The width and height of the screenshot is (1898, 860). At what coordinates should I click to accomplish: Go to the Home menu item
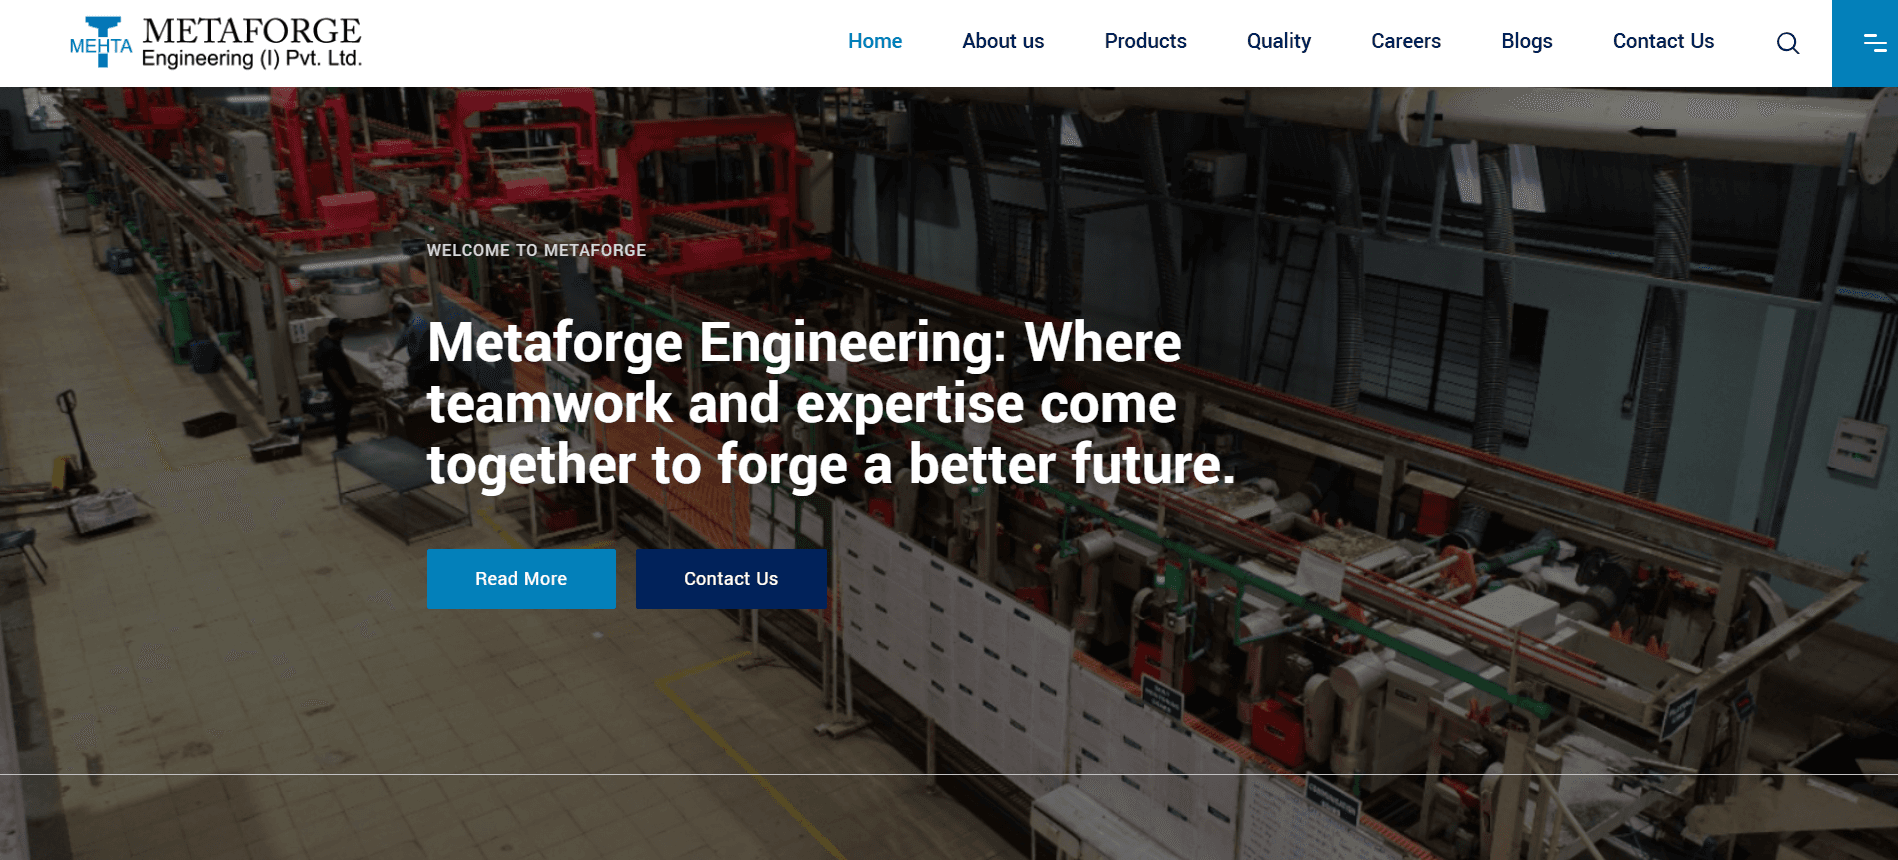pyautogui.click(x=875, y=41)
